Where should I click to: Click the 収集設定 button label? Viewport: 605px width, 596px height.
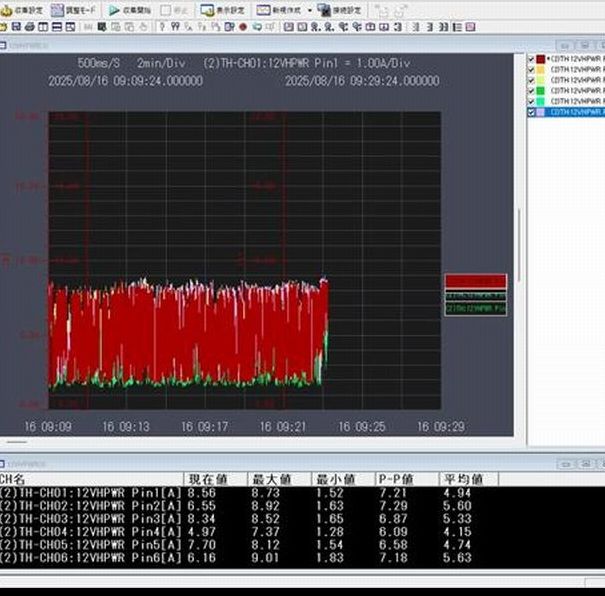29,10
